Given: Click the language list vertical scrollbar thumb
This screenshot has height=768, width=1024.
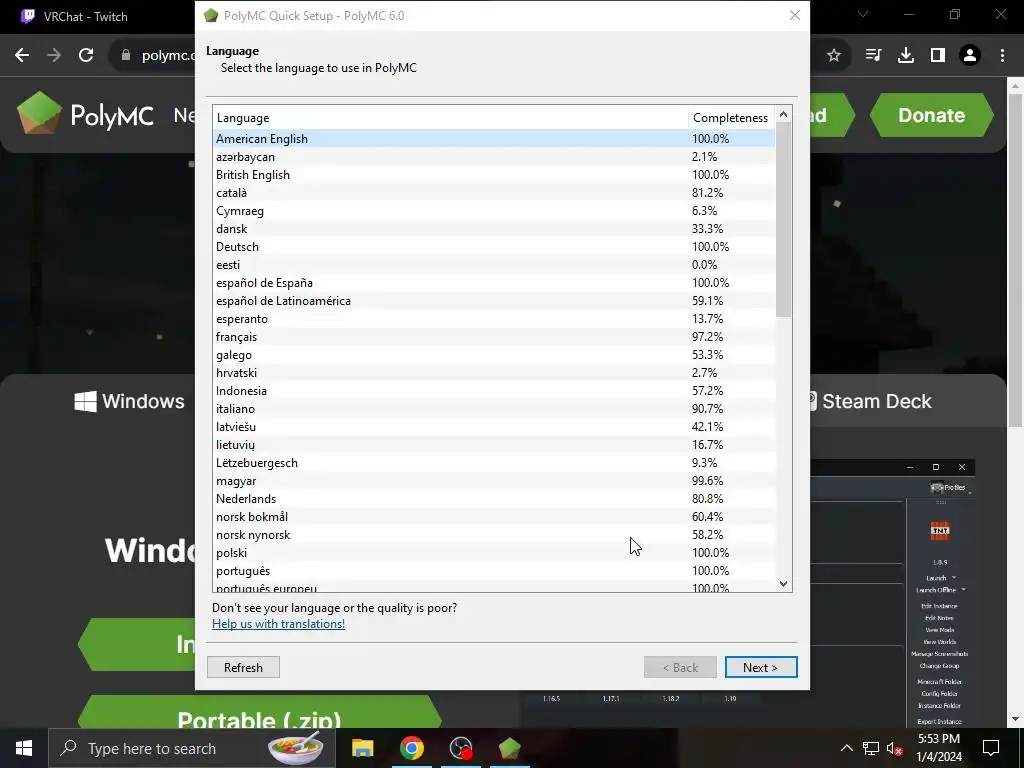Looking at the screenshot, I should click(784, 219).
